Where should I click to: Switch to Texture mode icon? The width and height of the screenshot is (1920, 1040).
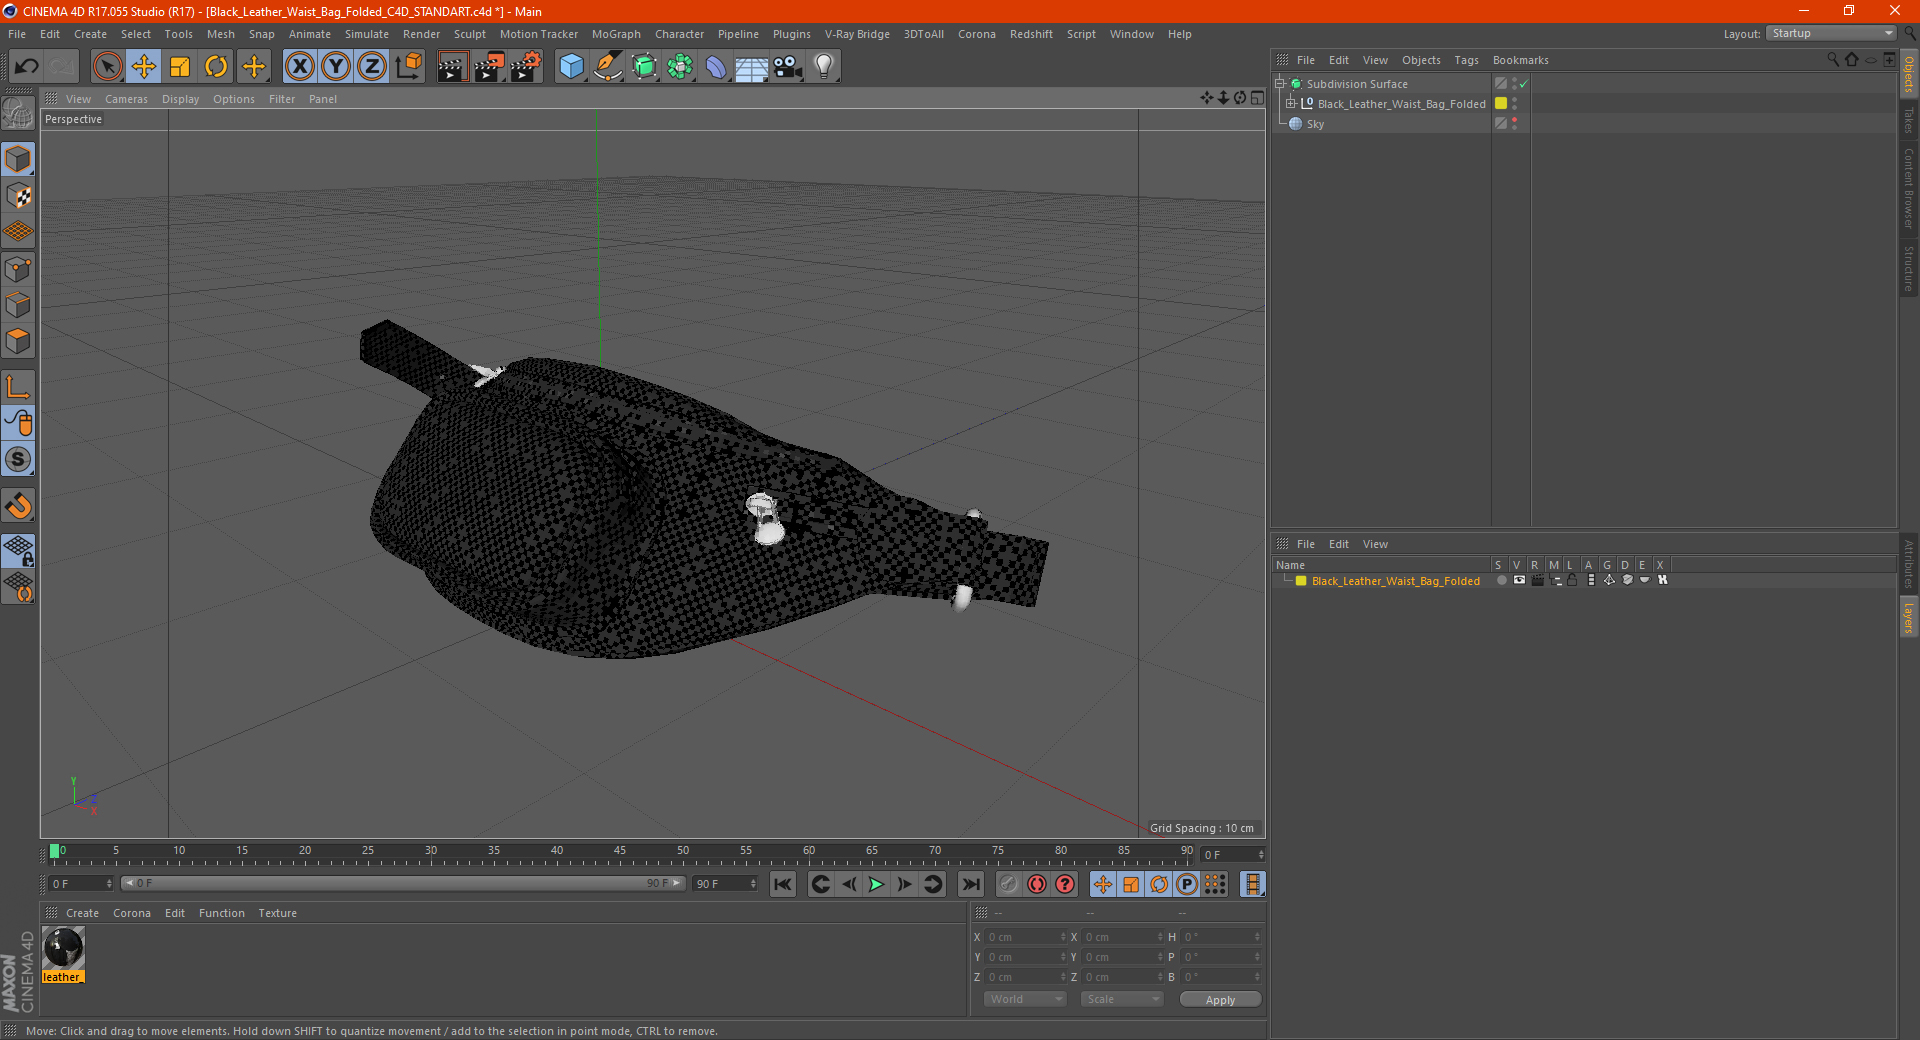[x=18, y=196]
